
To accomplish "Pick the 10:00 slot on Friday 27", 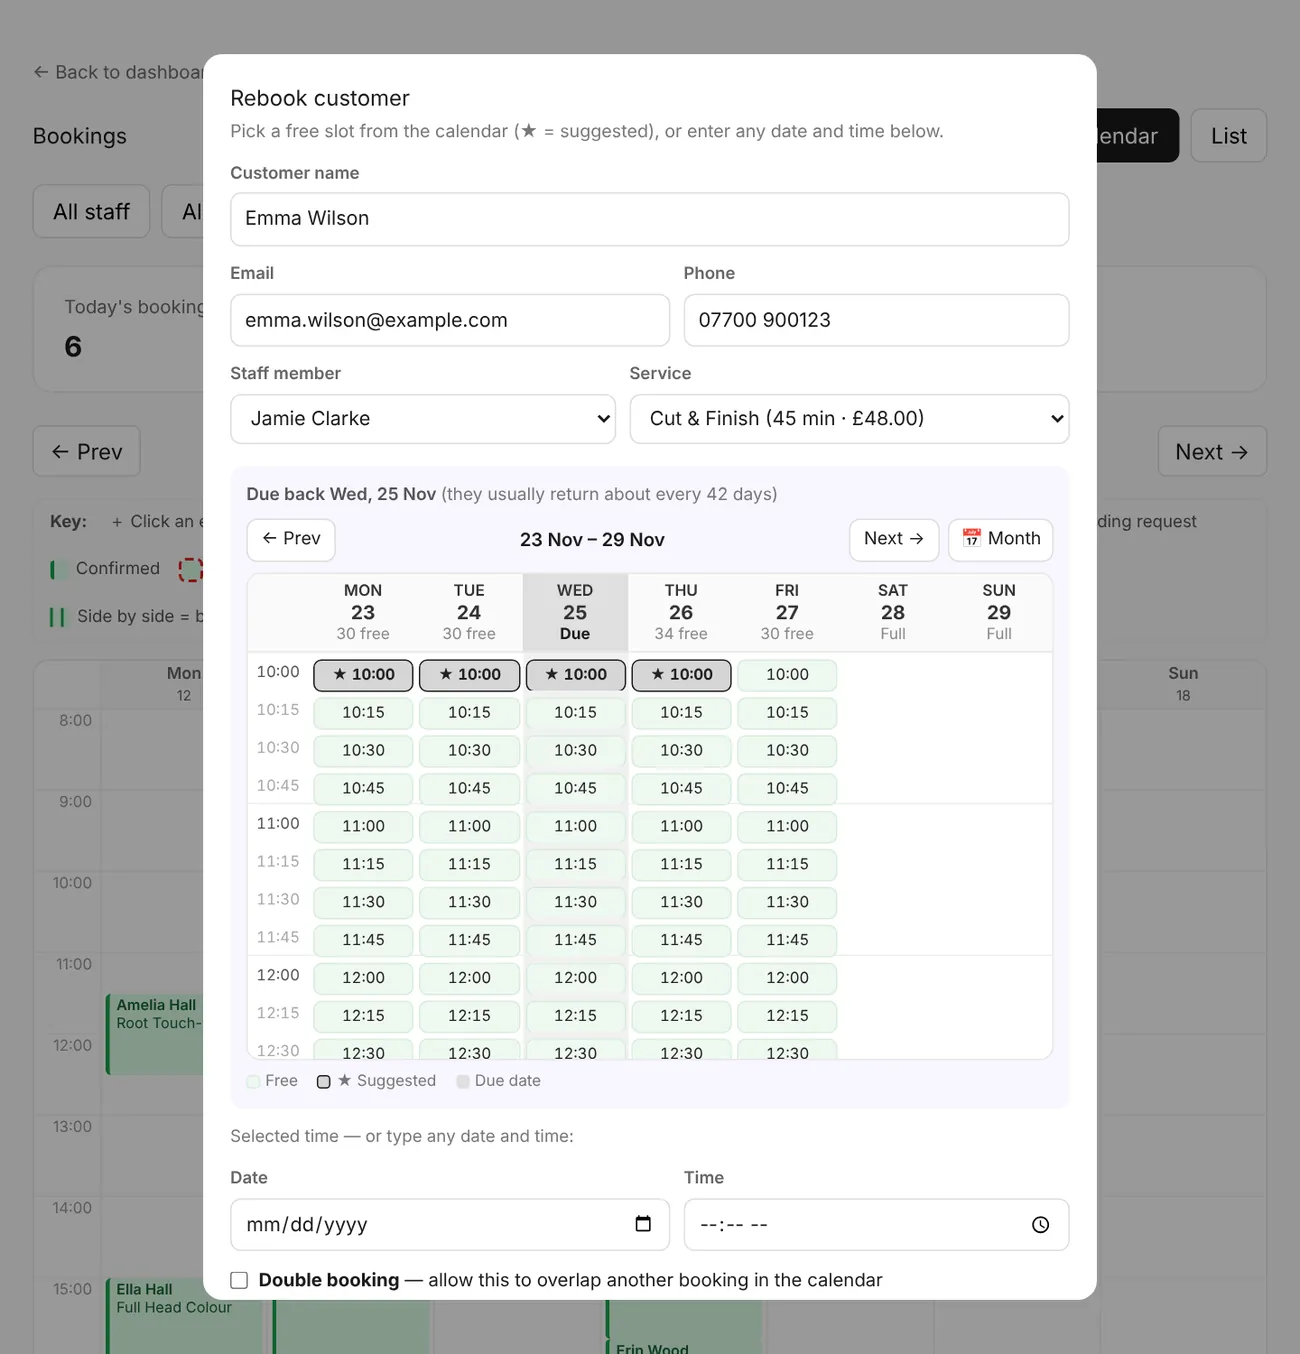I will (x=787, y=675).
